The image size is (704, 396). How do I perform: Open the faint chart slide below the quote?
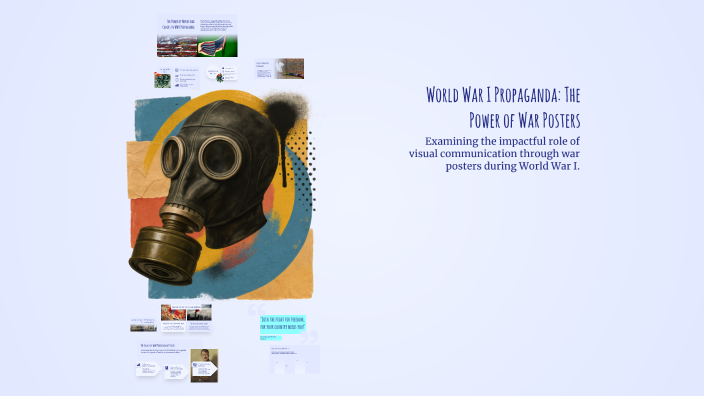pos(295,359)
